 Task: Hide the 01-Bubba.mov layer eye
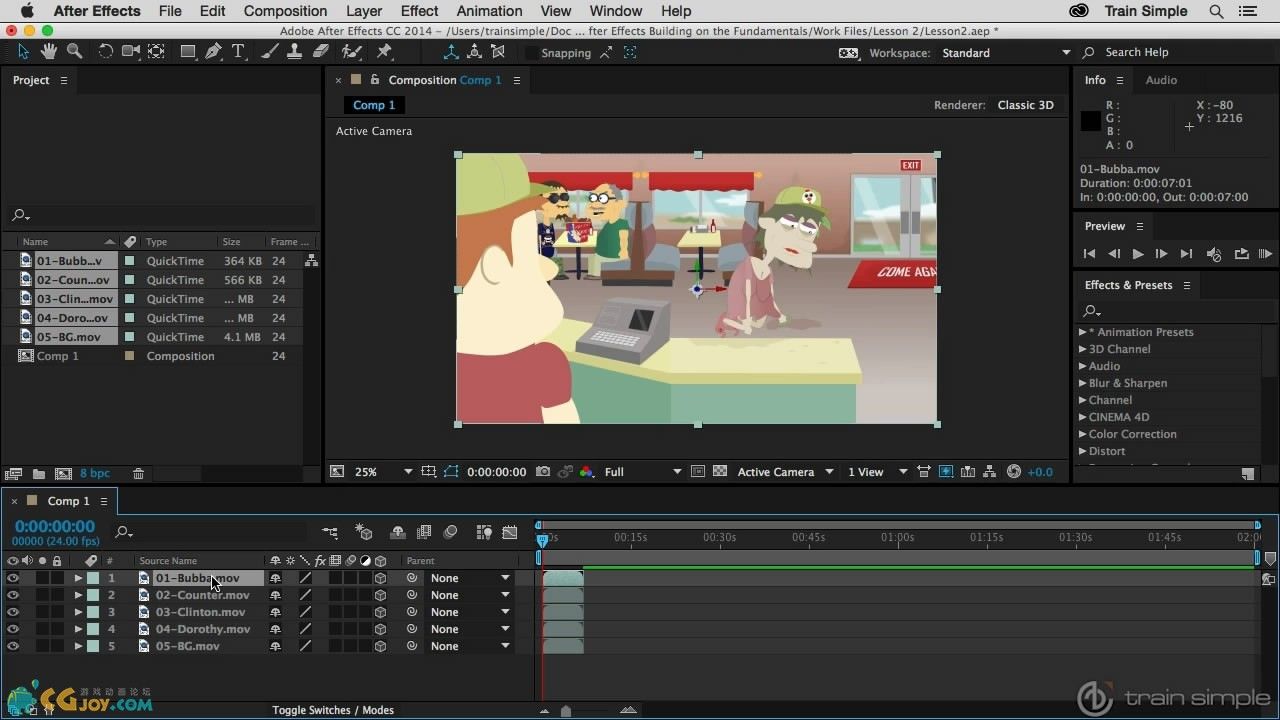[13, 578]
